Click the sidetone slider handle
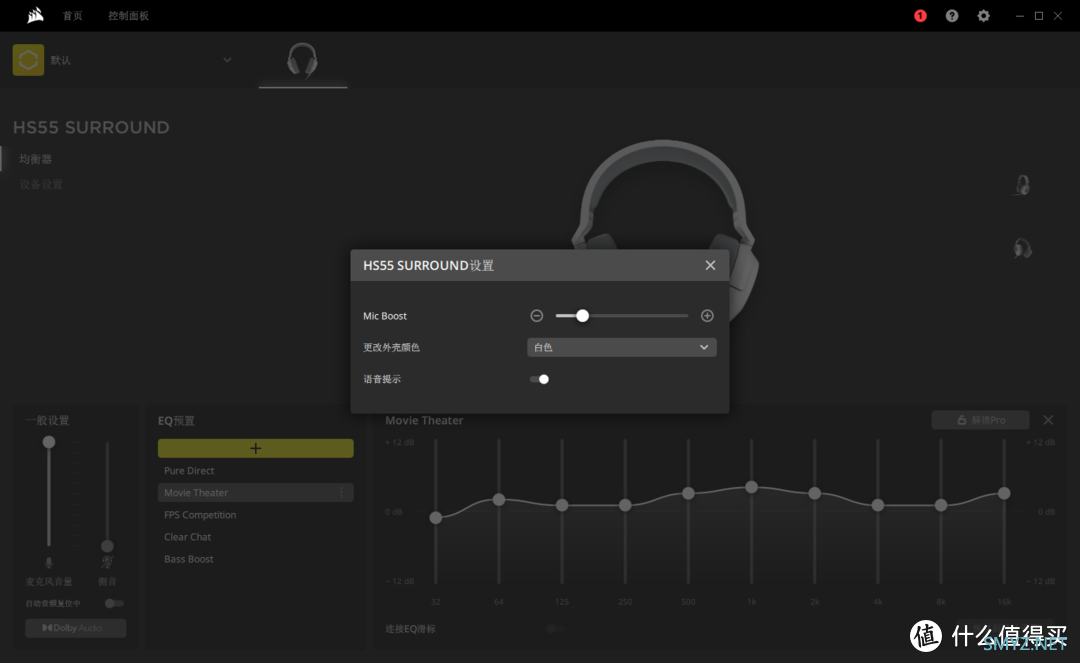1080x663 pixels. tap(107, 546)
